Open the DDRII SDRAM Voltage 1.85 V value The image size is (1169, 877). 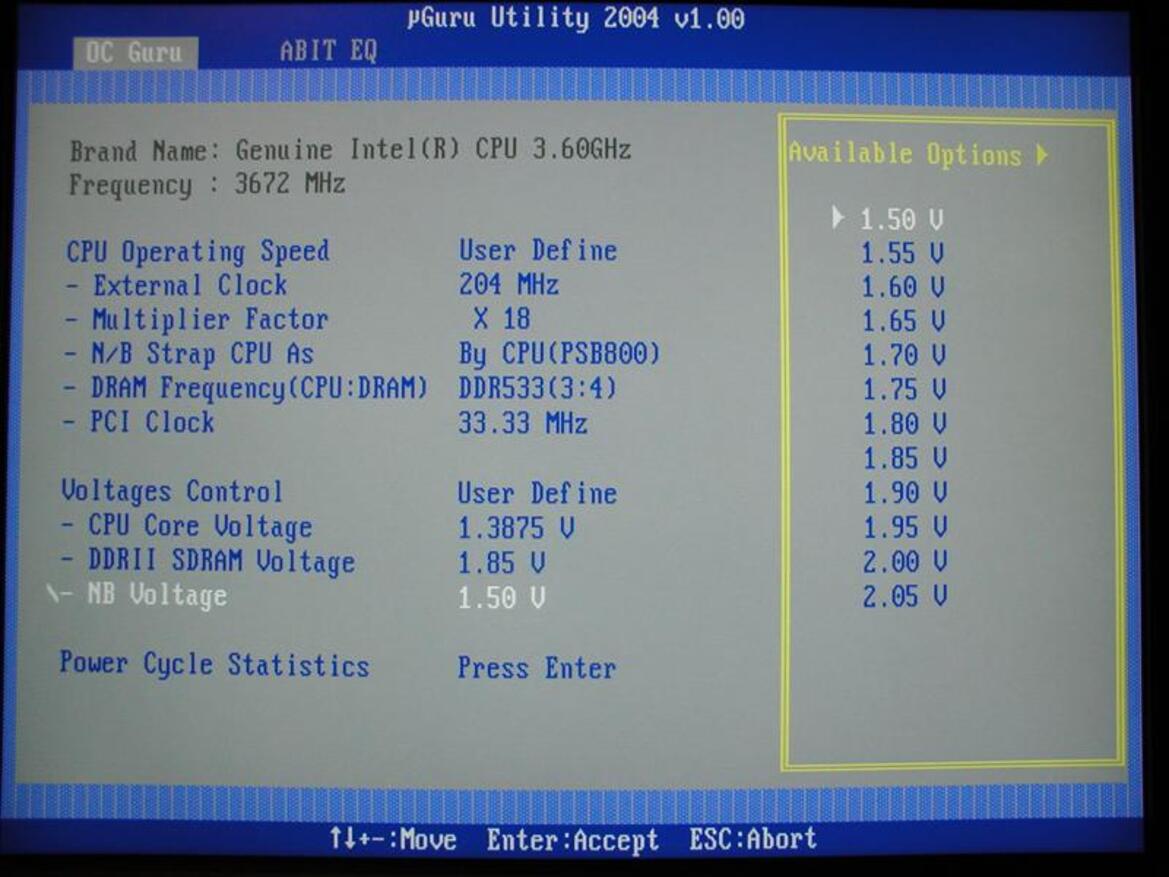[x=501, y=562]
